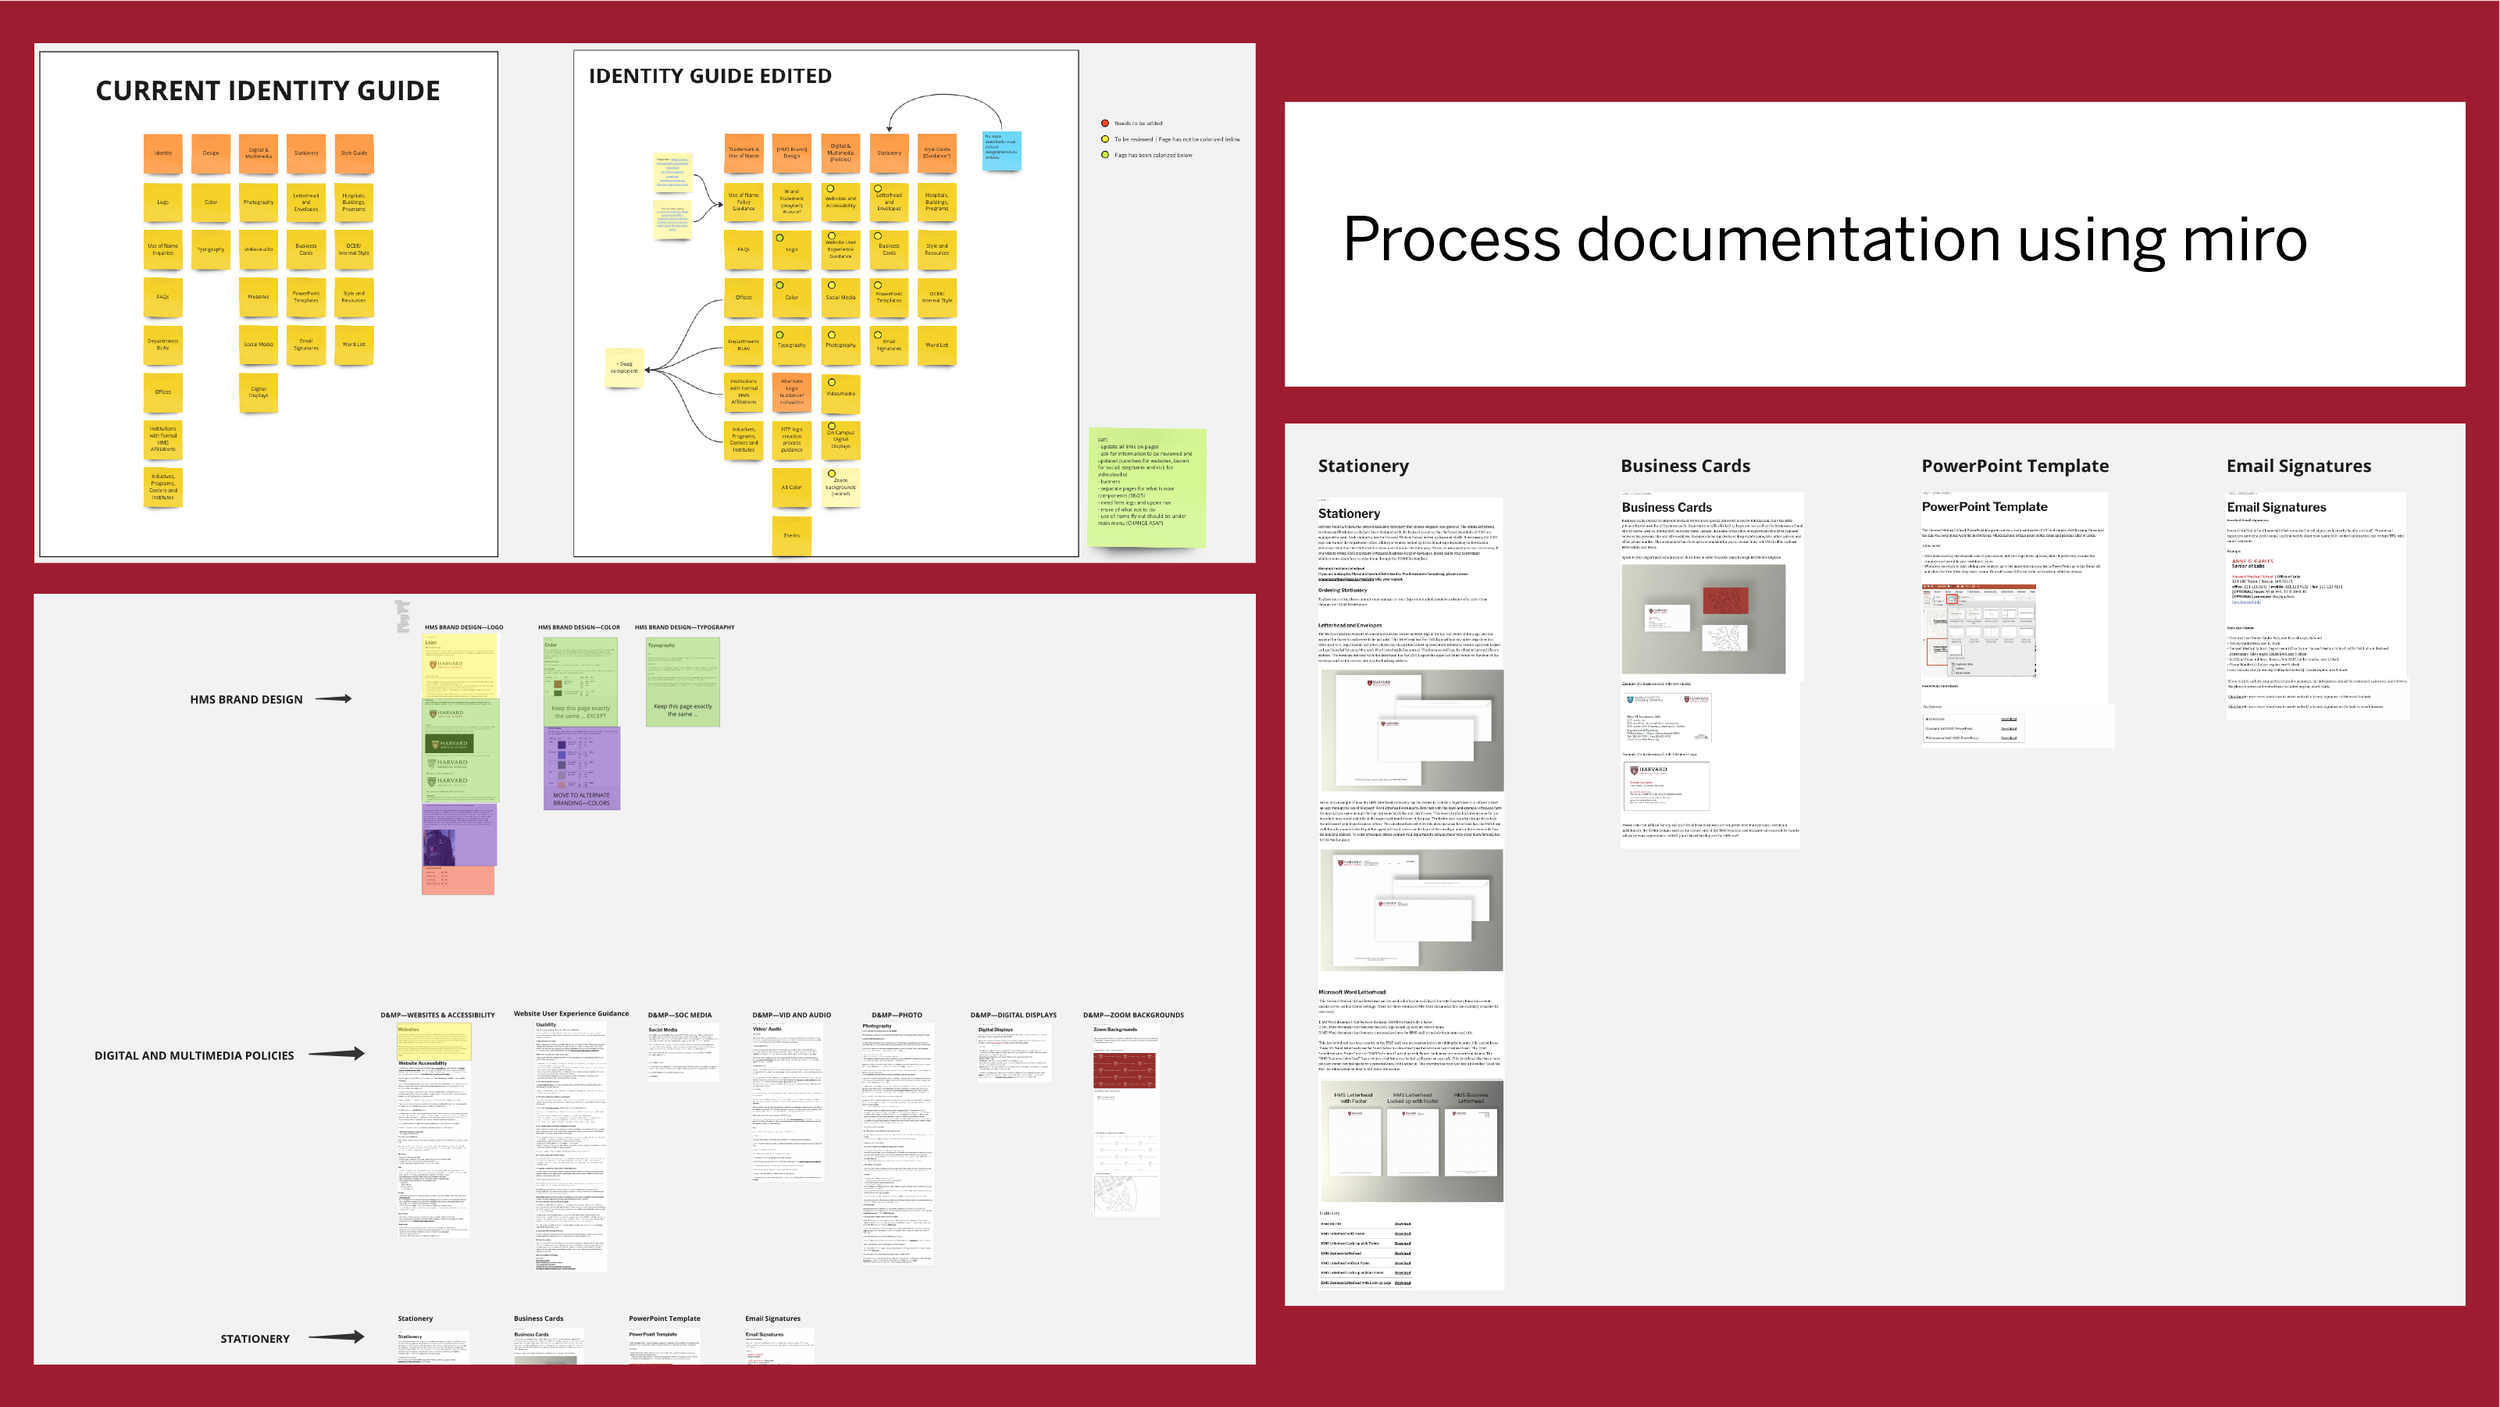Select the status circle on the Email Signatures note

point(879,333)
